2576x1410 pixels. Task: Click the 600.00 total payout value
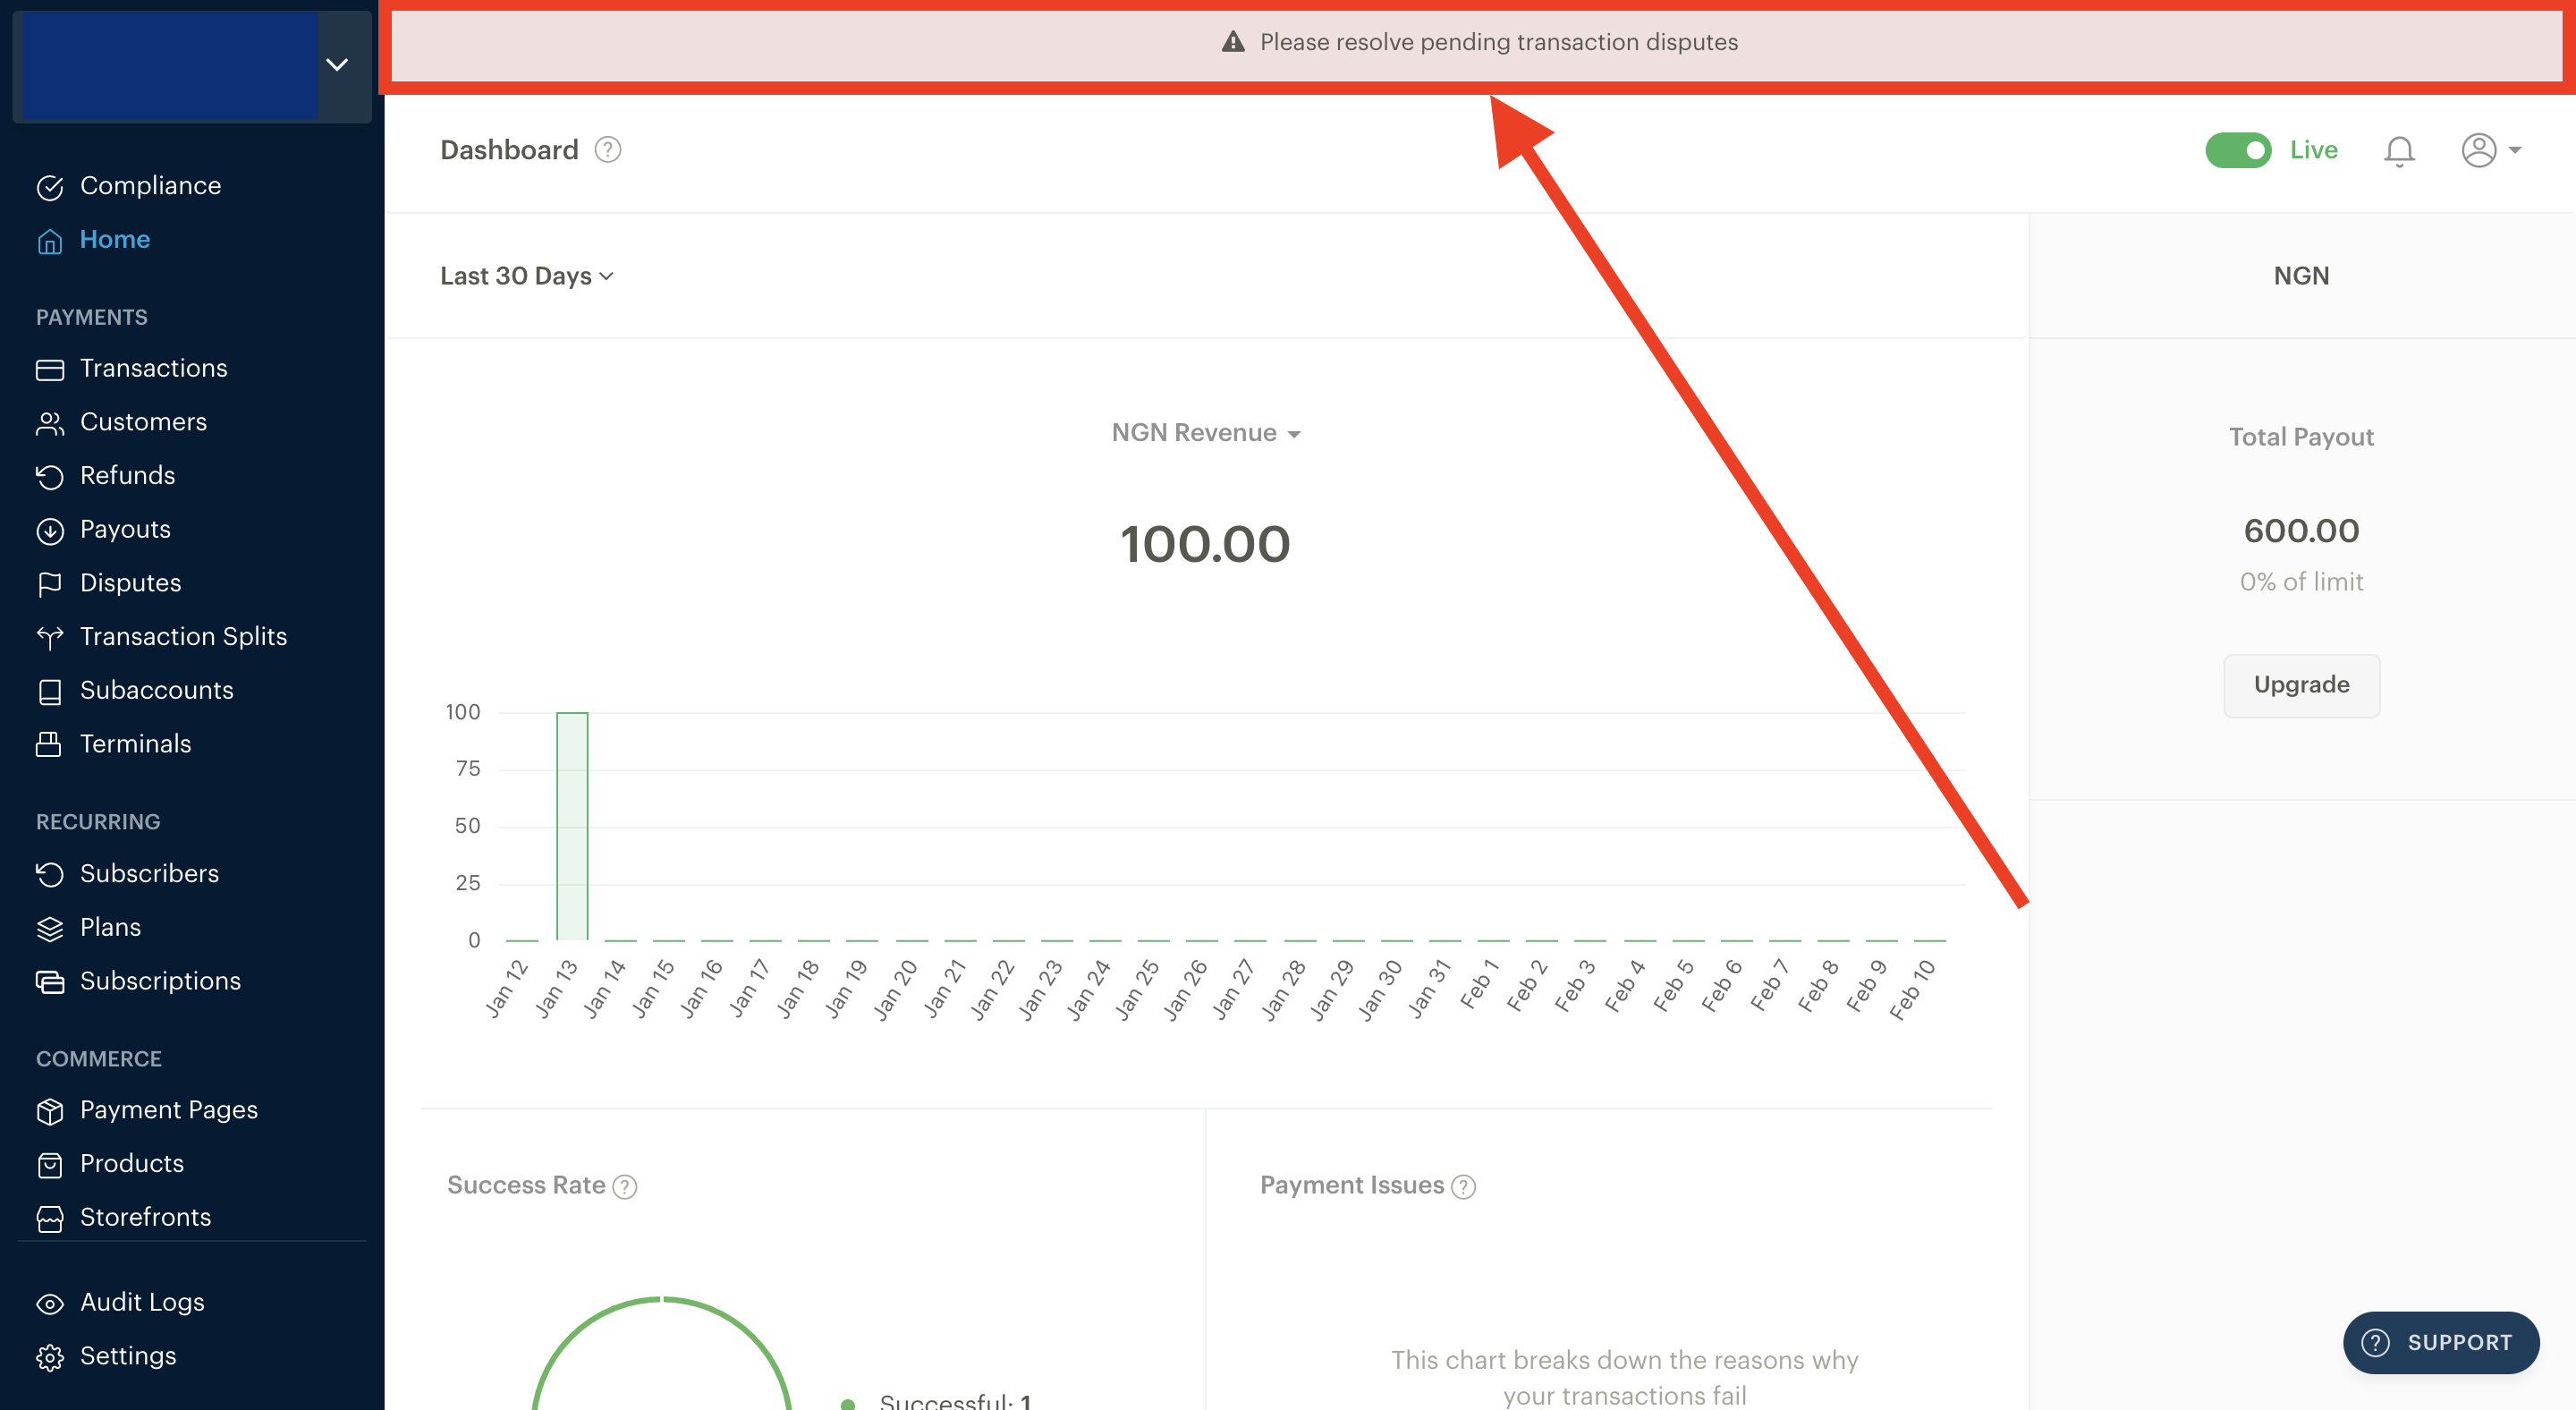pos(2301,531)
